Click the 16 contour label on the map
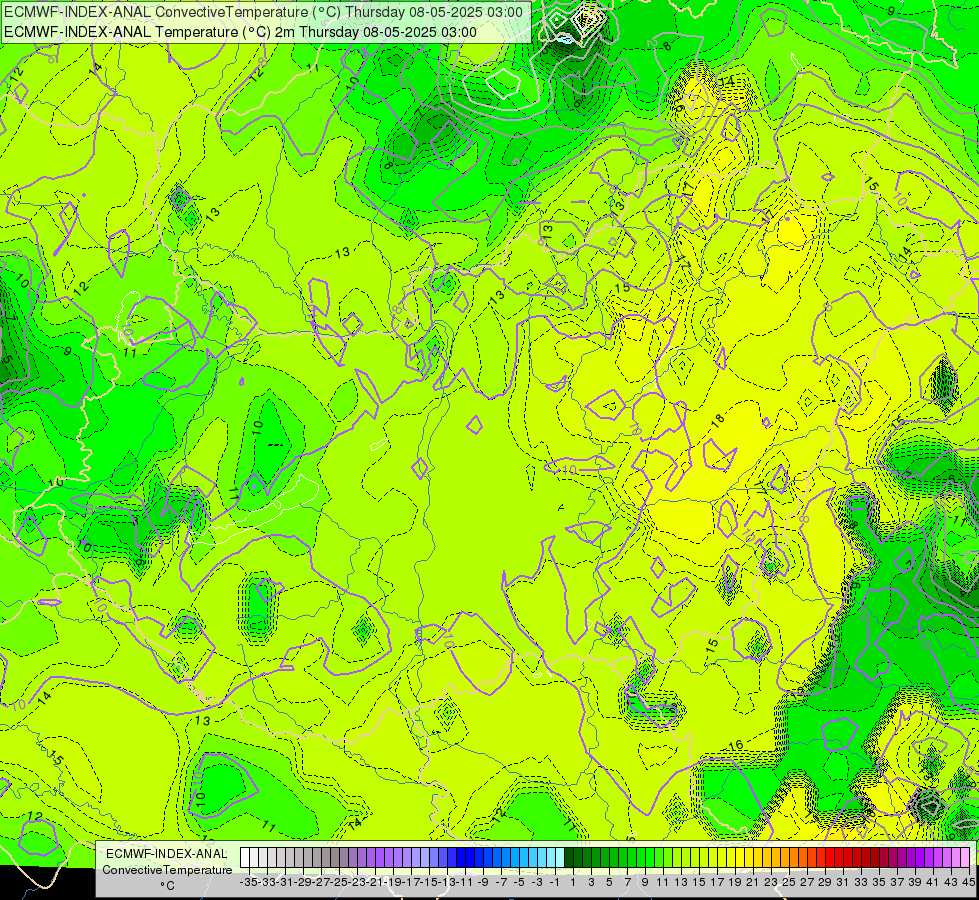The height and width of the screenshot is (900, 979). pos(736,745)
